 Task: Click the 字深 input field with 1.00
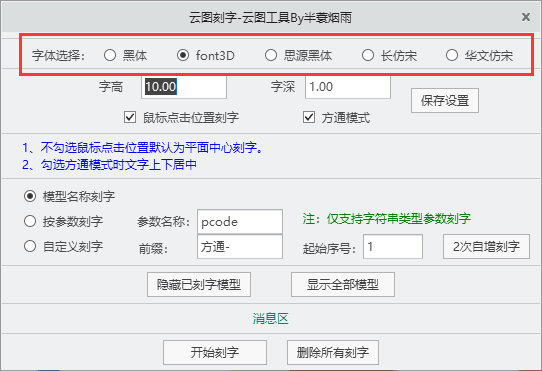click(x=348, y=86)
